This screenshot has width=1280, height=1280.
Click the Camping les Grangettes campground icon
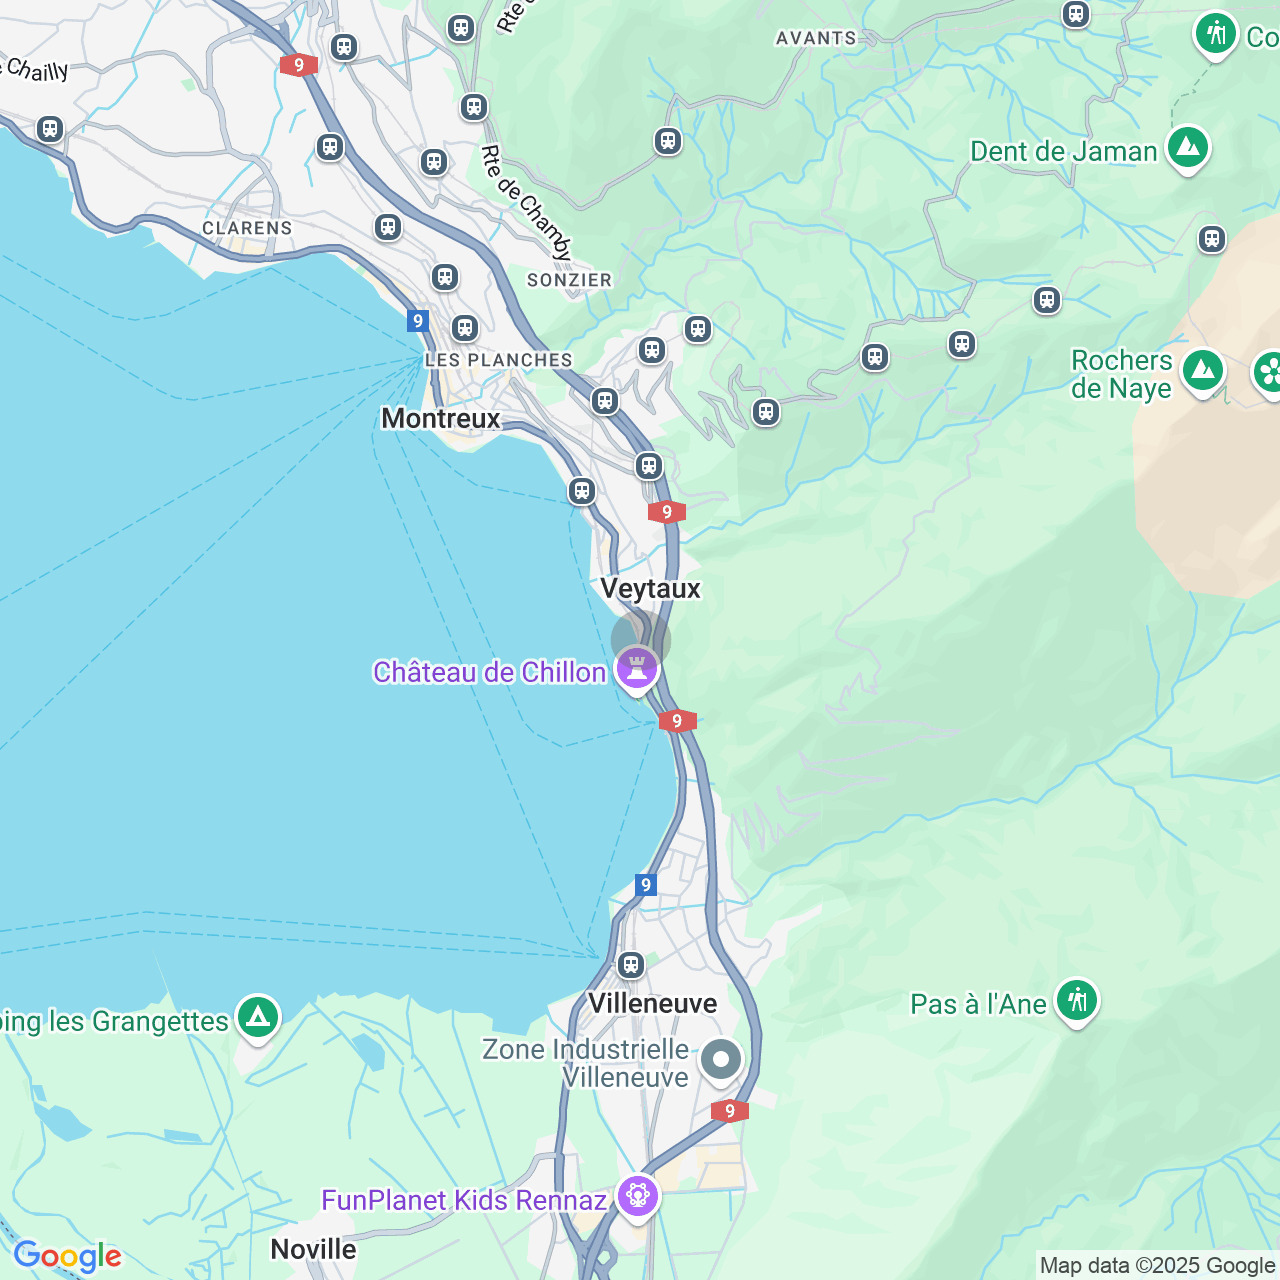pyautogui.click(x=258, y=1018)
